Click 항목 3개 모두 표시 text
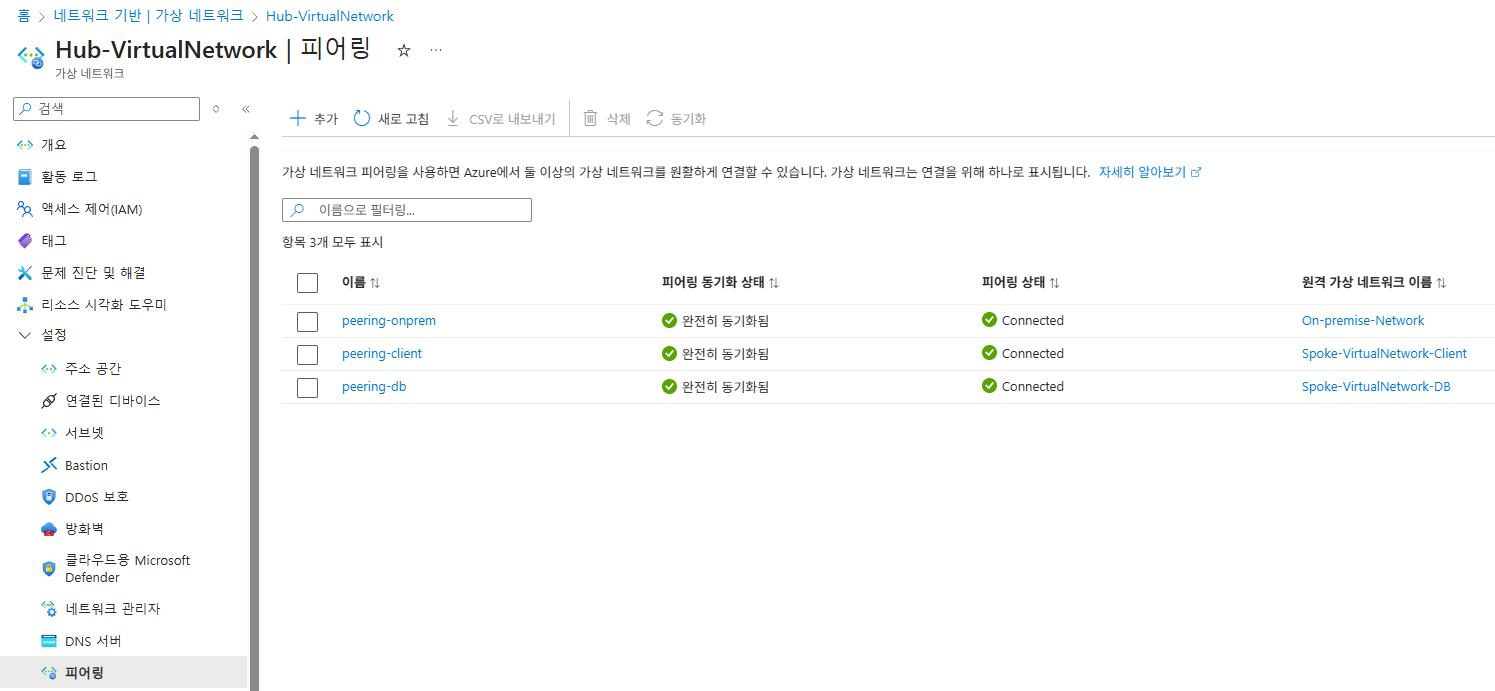The image size is (1495, 691). point(333,243)
